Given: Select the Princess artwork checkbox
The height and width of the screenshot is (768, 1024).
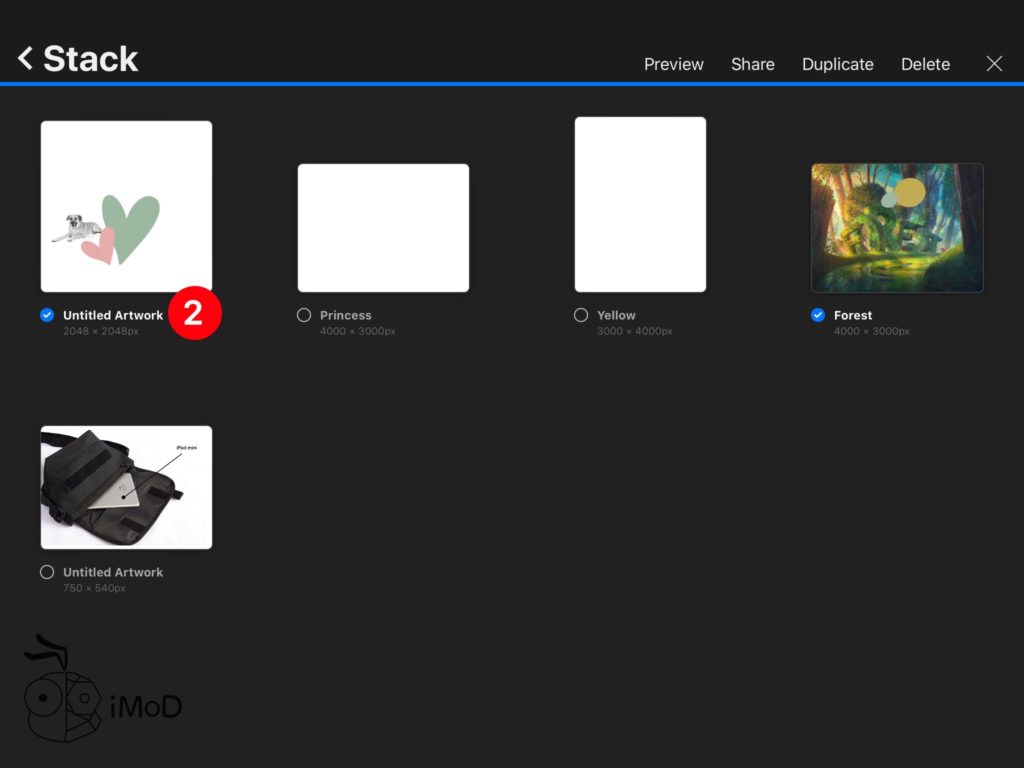Looking at the screenshot, I should click(304, 315).
